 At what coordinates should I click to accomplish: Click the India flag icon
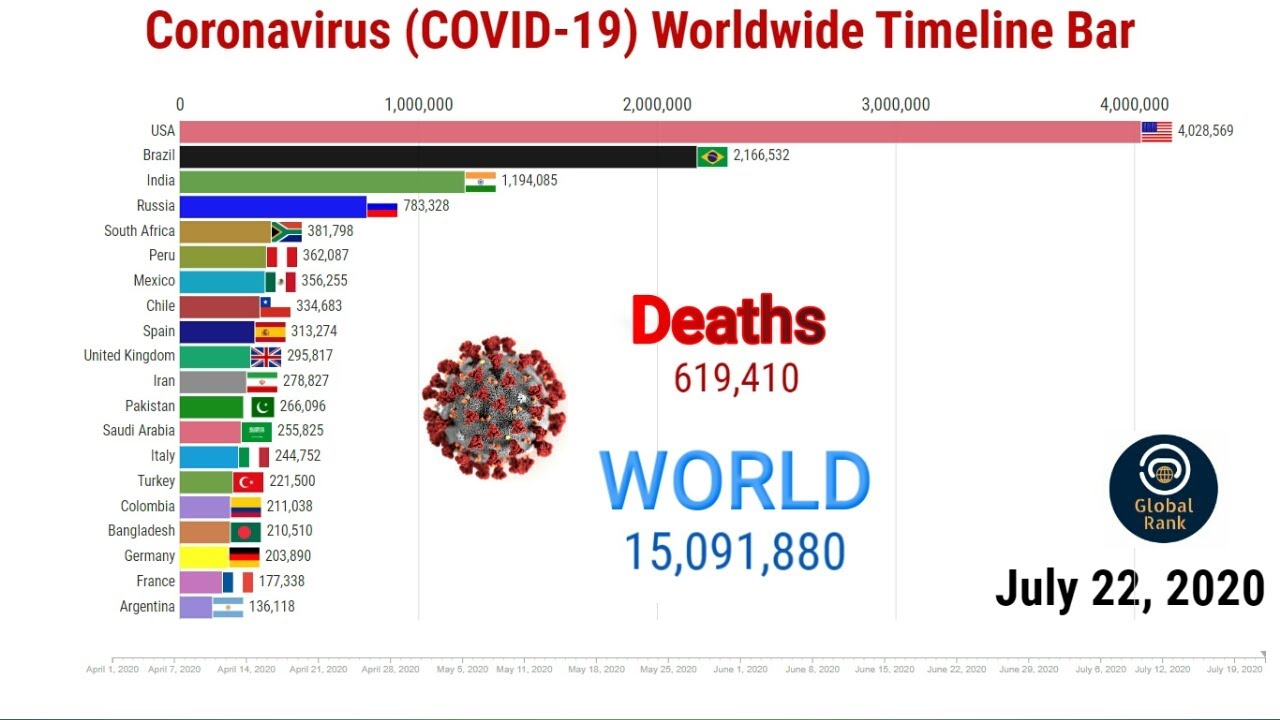pyautogui.click(x=481, y=181)
